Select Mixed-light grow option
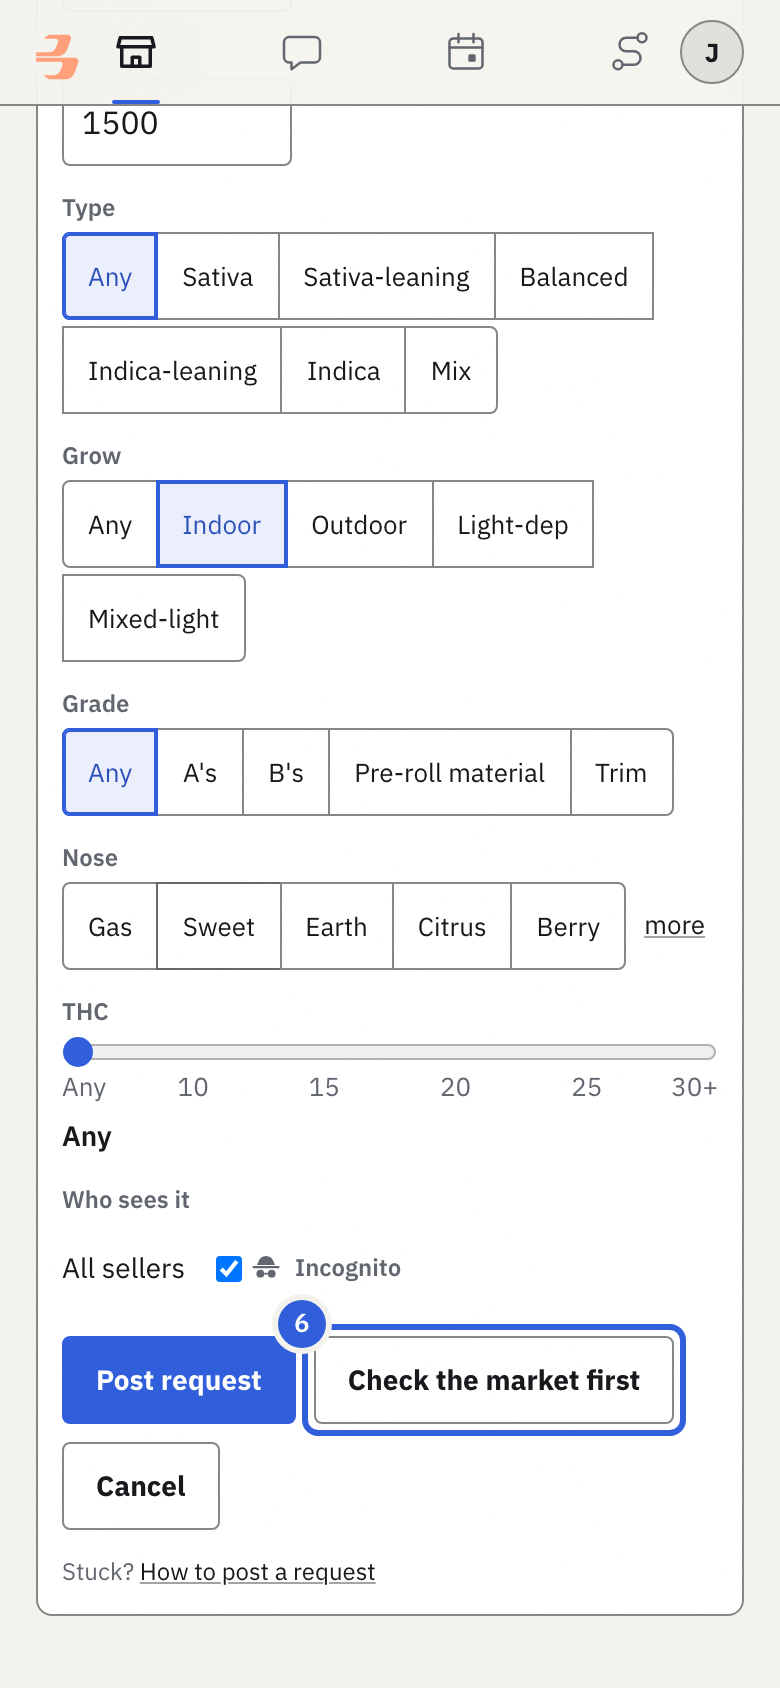This screenshot has height=1688, width=780. point(154,619)
